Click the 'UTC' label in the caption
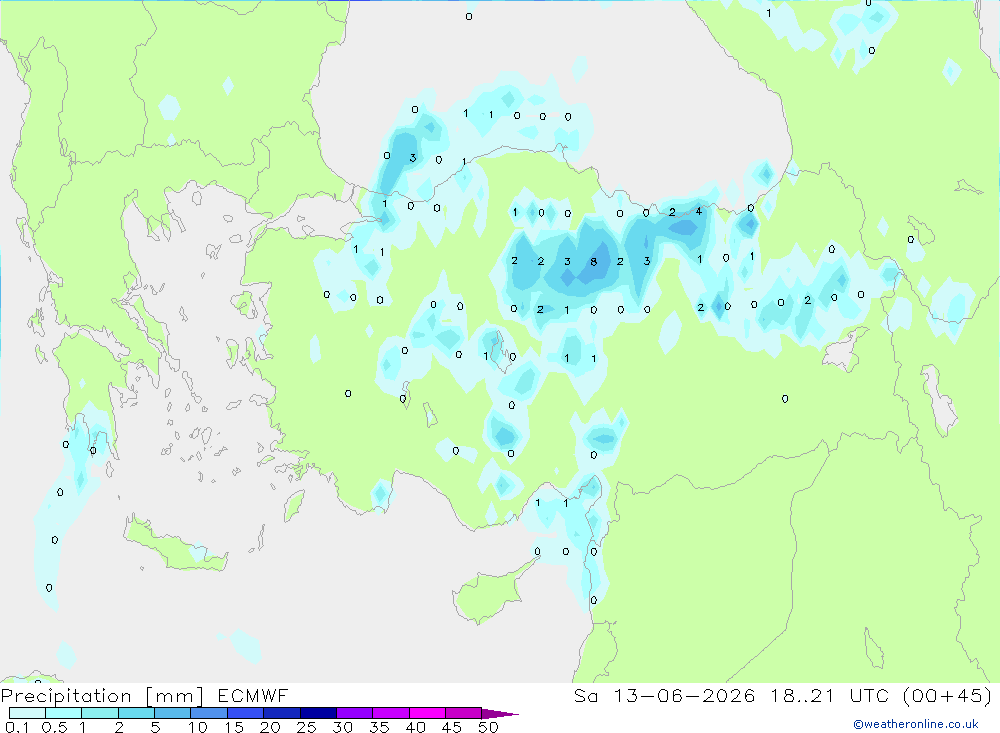The height and width of the screenshot is (733, 1000). click(869, 695)
